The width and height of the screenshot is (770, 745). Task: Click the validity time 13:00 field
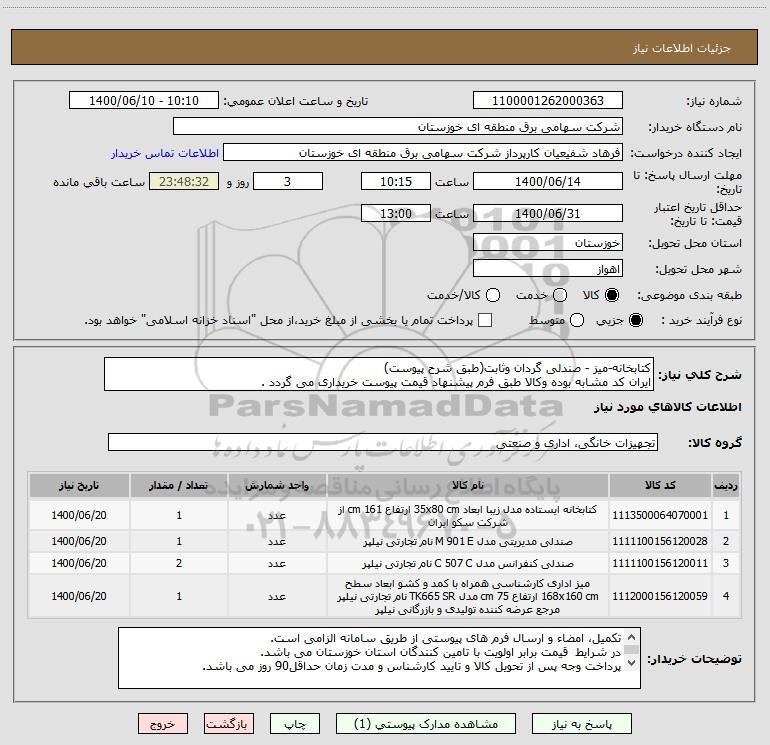coord(396,214)
